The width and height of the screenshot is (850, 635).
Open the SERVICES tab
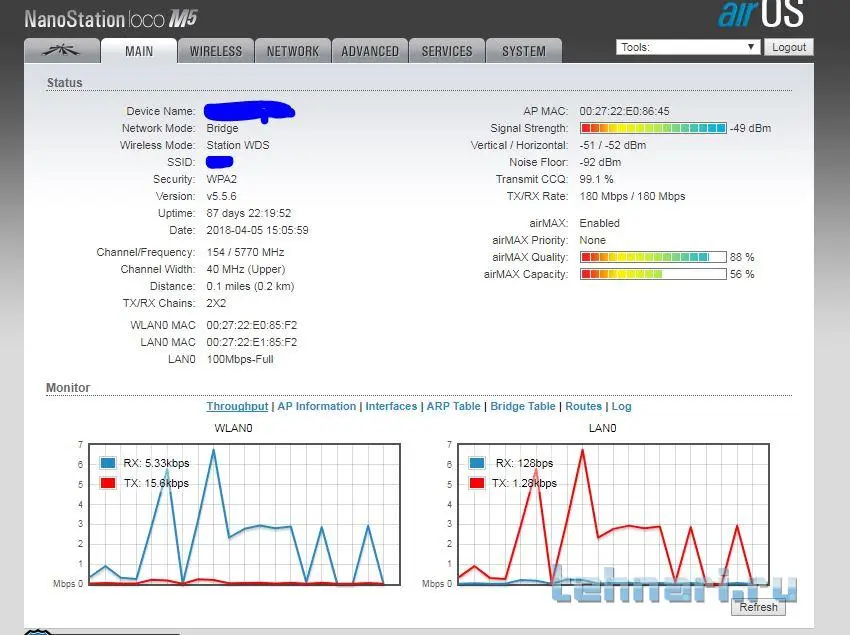click(447, 51)
